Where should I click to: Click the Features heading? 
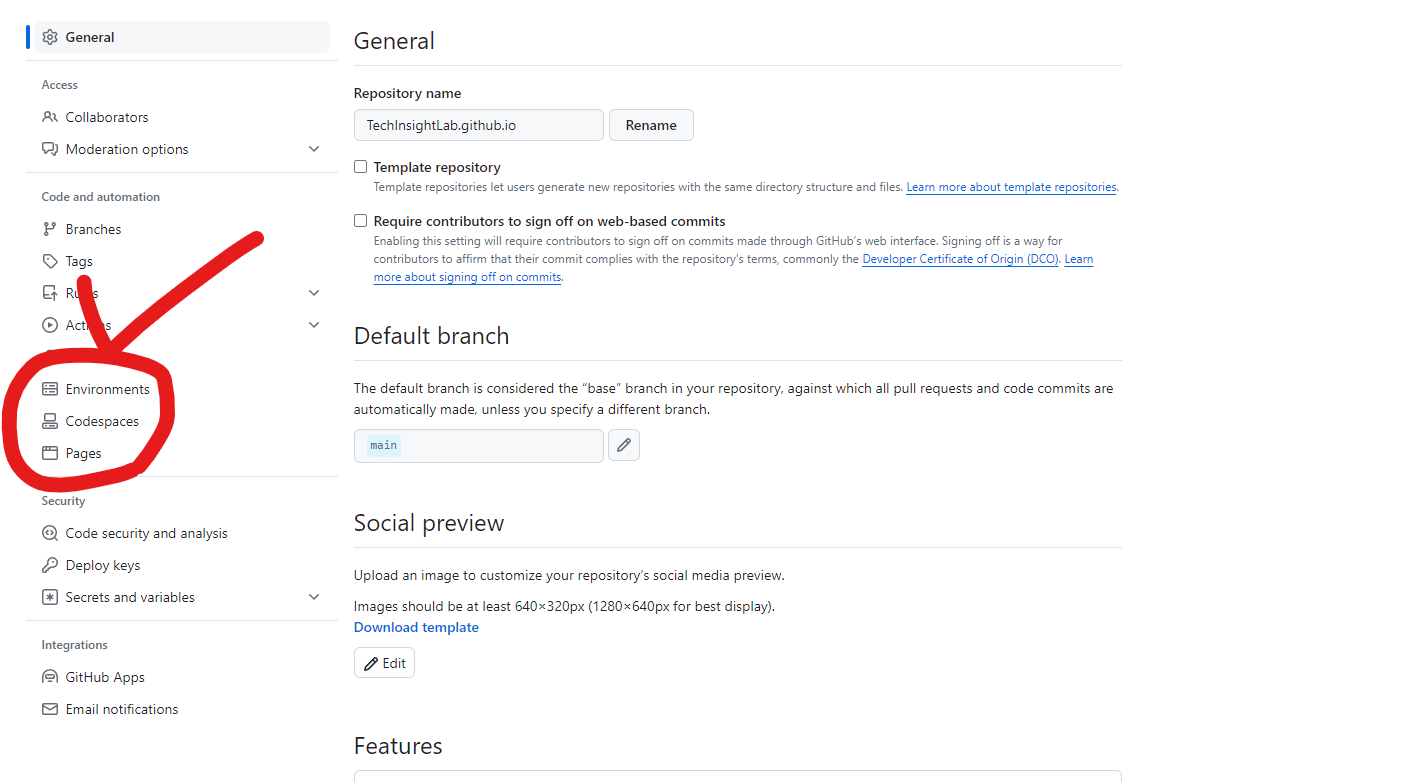click(398, 746)
